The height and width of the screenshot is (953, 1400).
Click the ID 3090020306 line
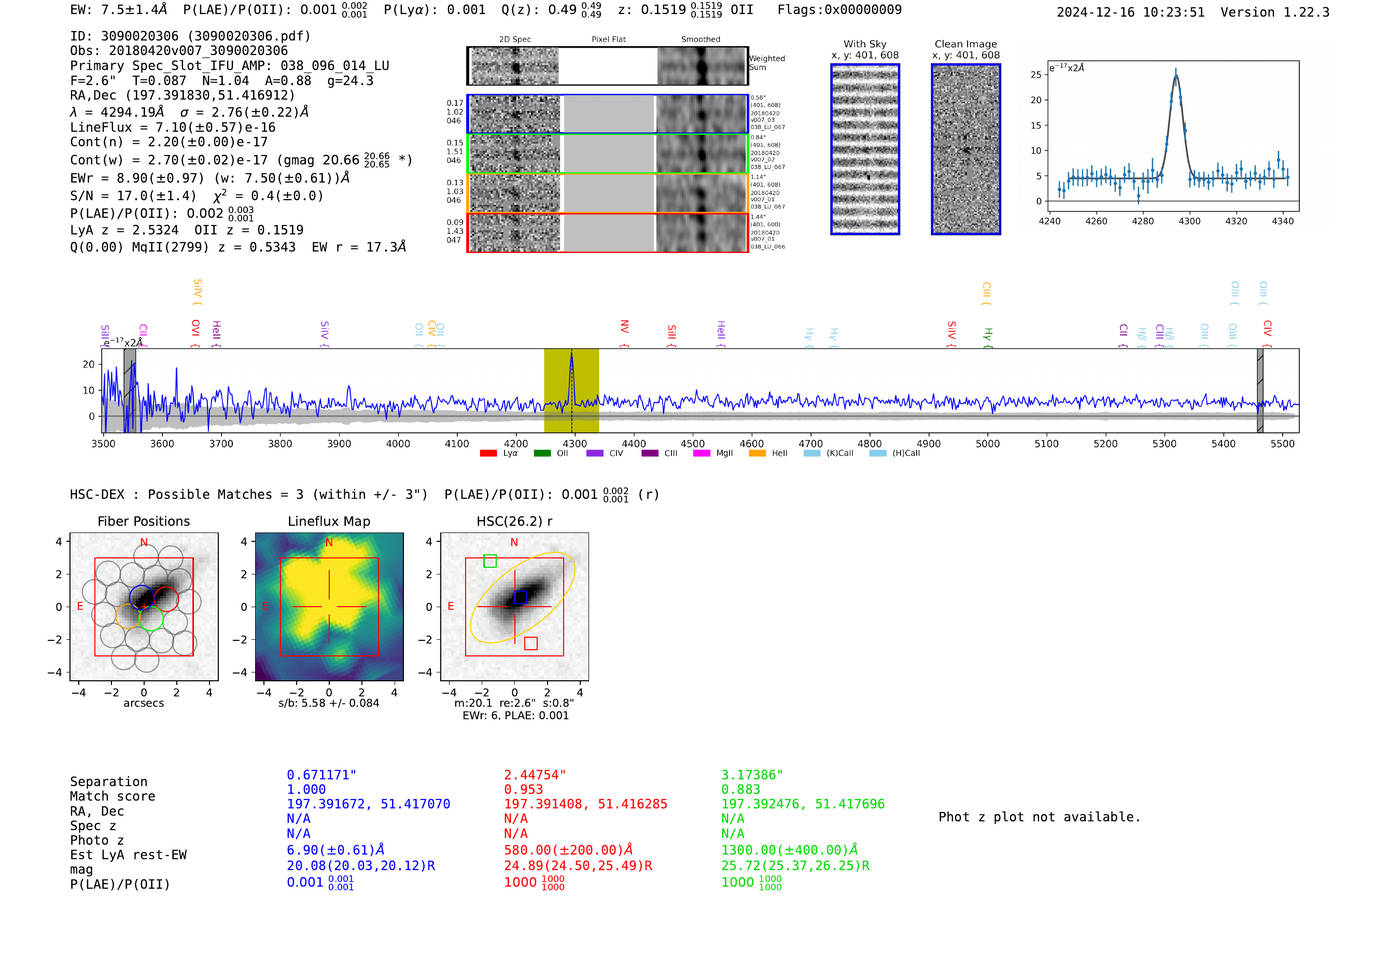click(x=190, y=36)
